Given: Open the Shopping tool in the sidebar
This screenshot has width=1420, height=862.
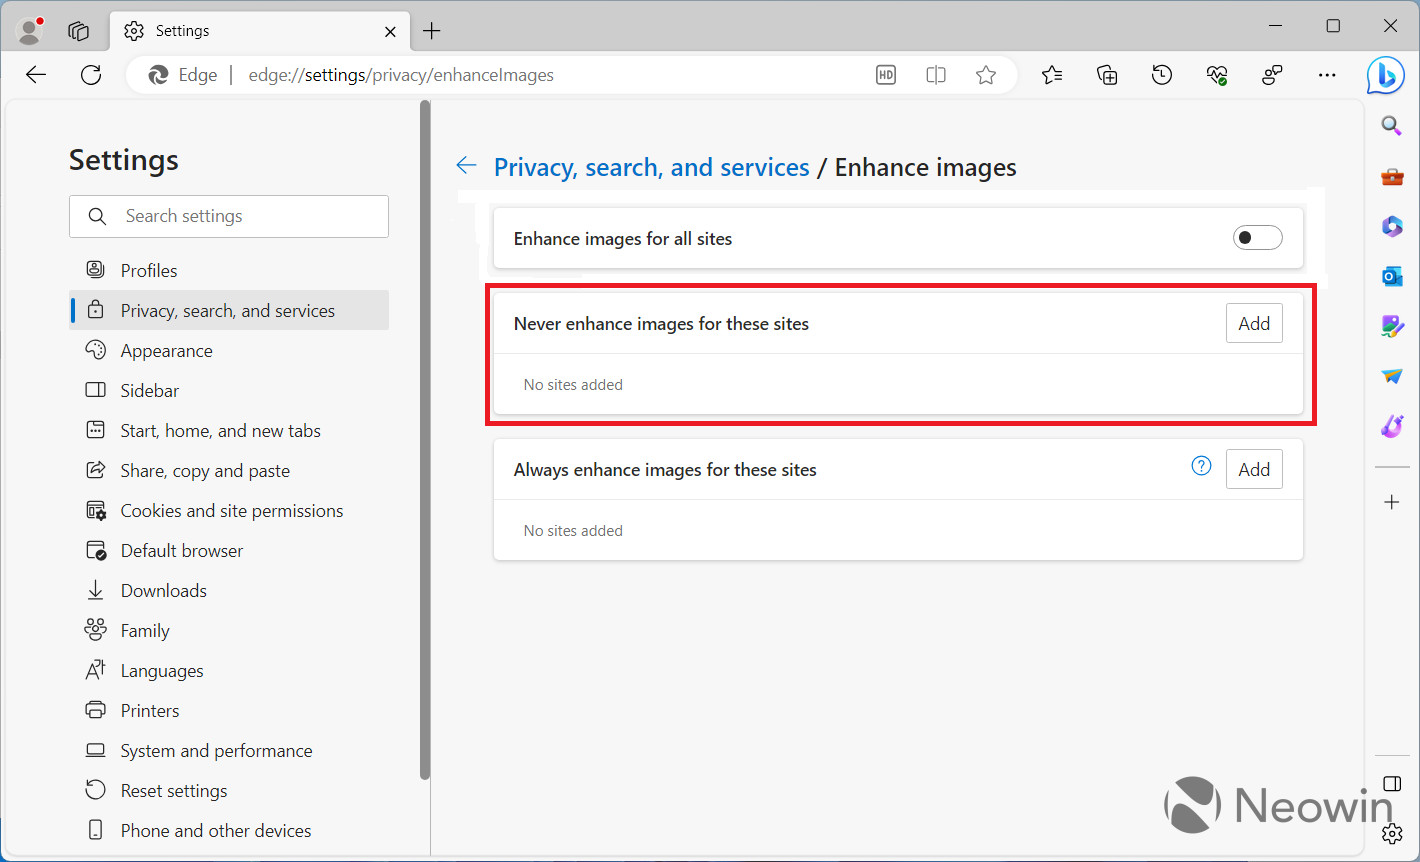Looking at the screenshot, I should pos(1391,176).
